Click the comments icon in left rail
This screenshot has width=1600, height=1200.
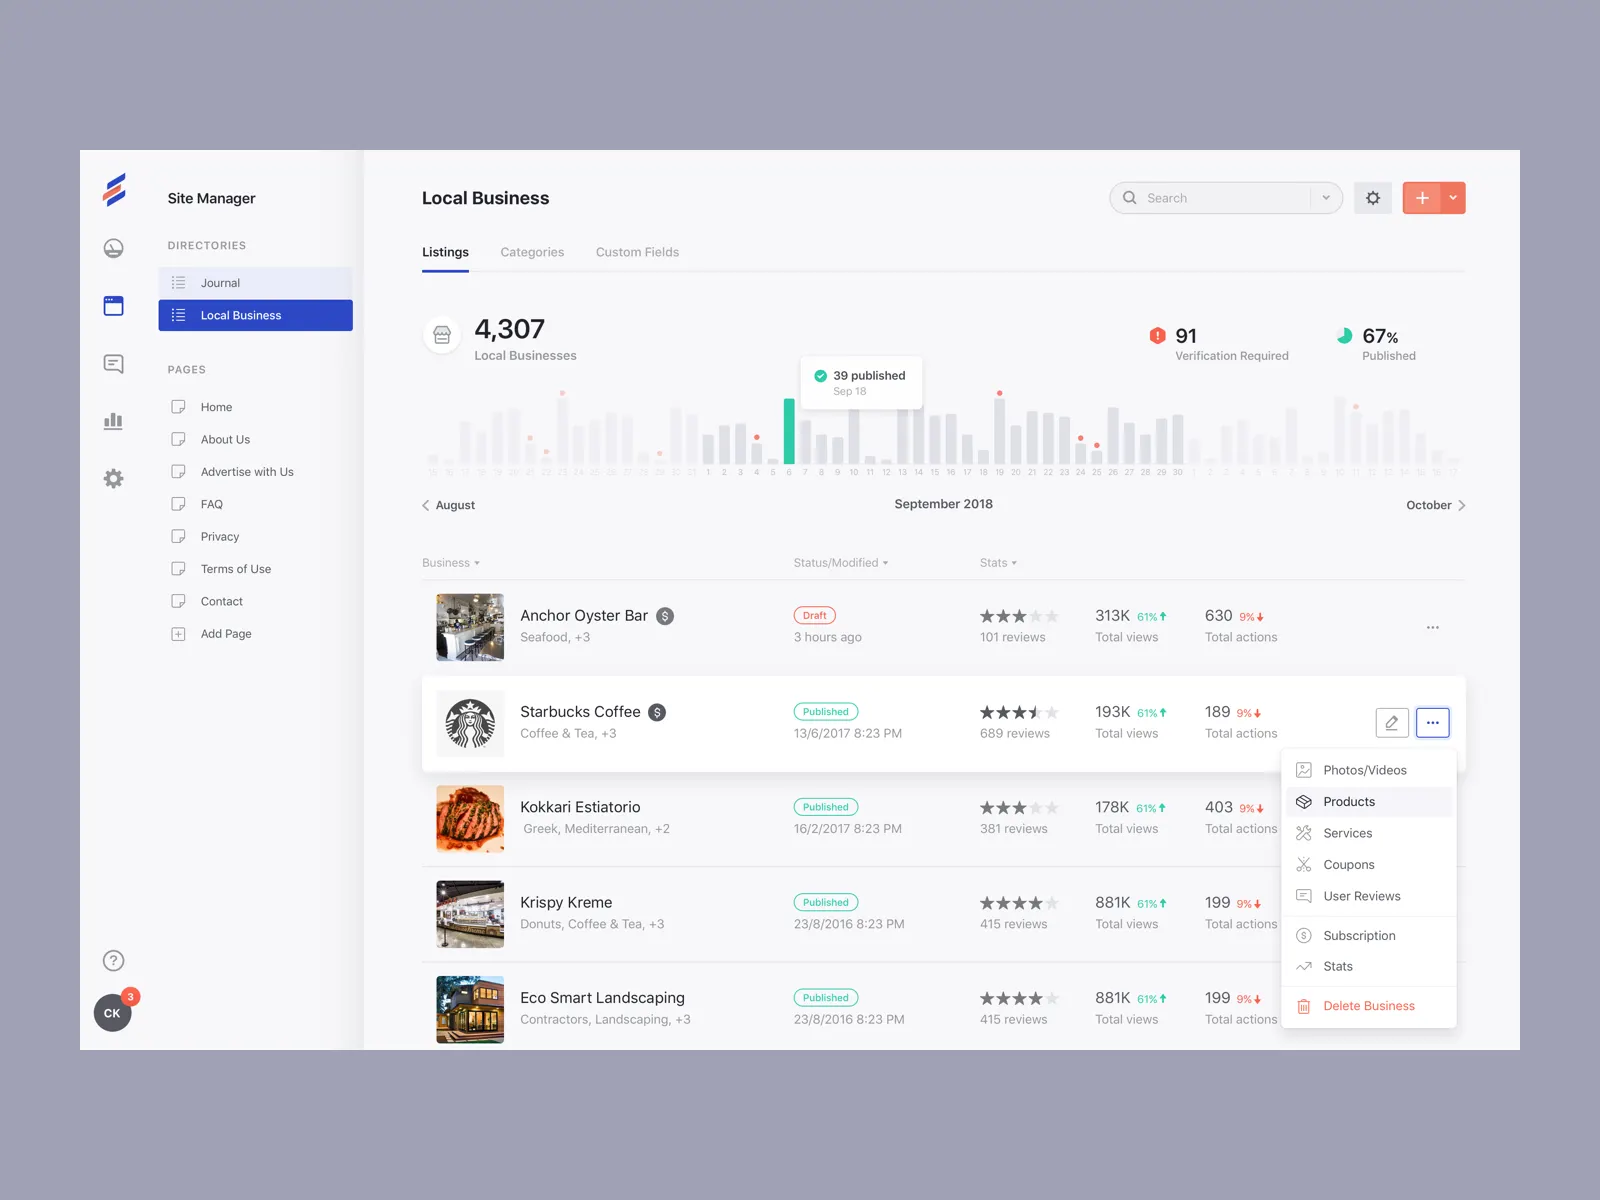(x=114, y=364)
